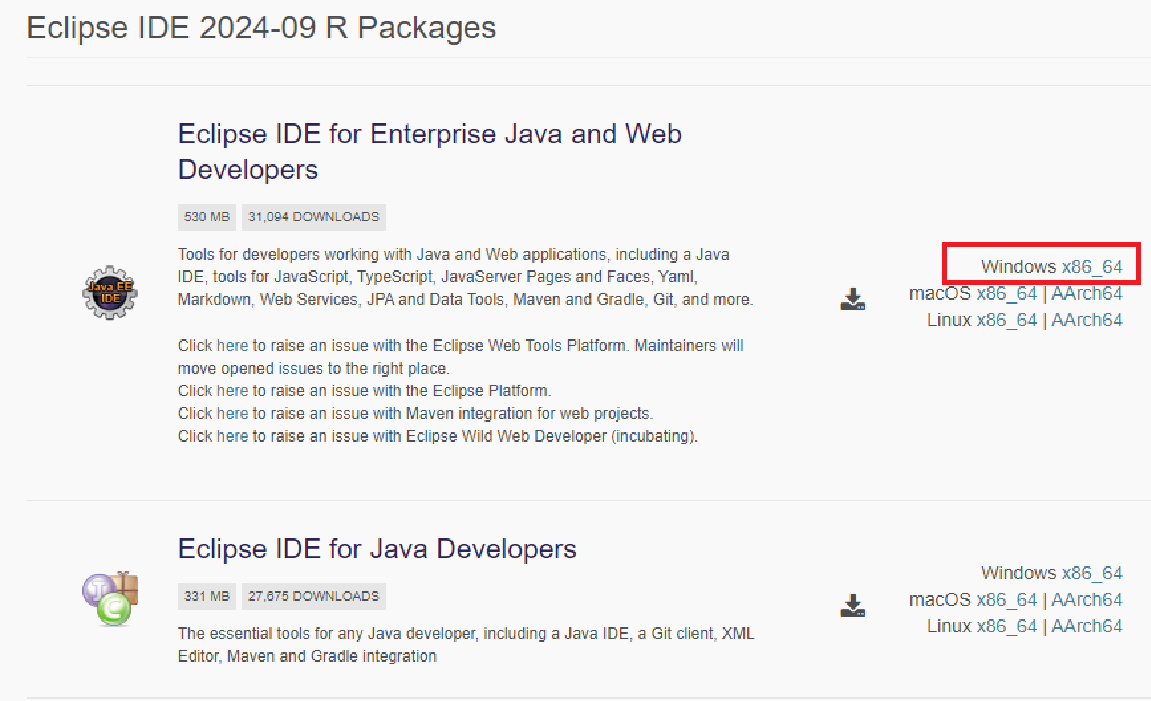
Task: Download Linux x86_64 for the Java Developers package
Action: [1006, 626]
